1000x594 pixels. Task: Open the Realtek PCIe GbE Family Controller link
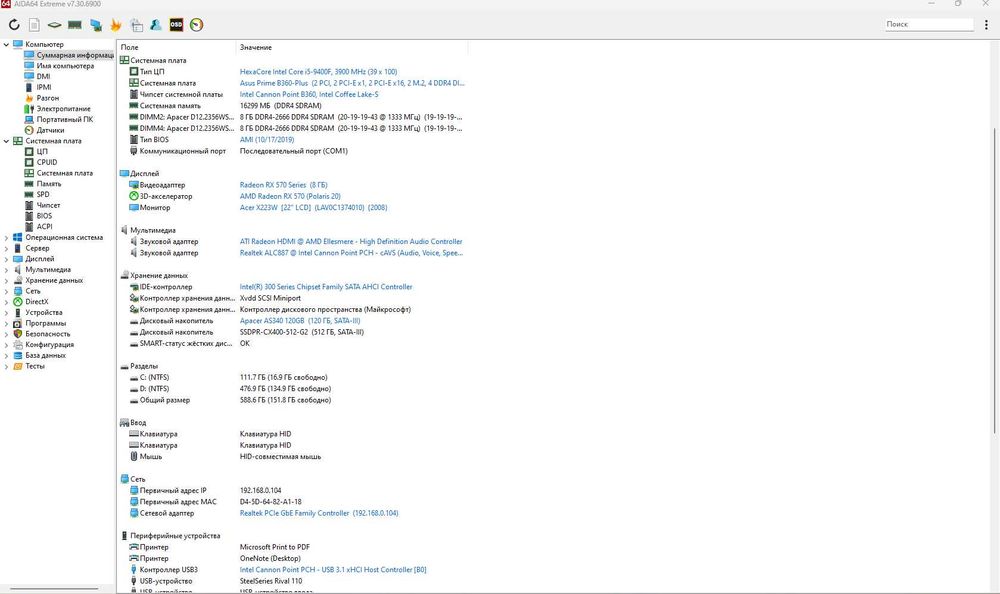tap(319, 514)
